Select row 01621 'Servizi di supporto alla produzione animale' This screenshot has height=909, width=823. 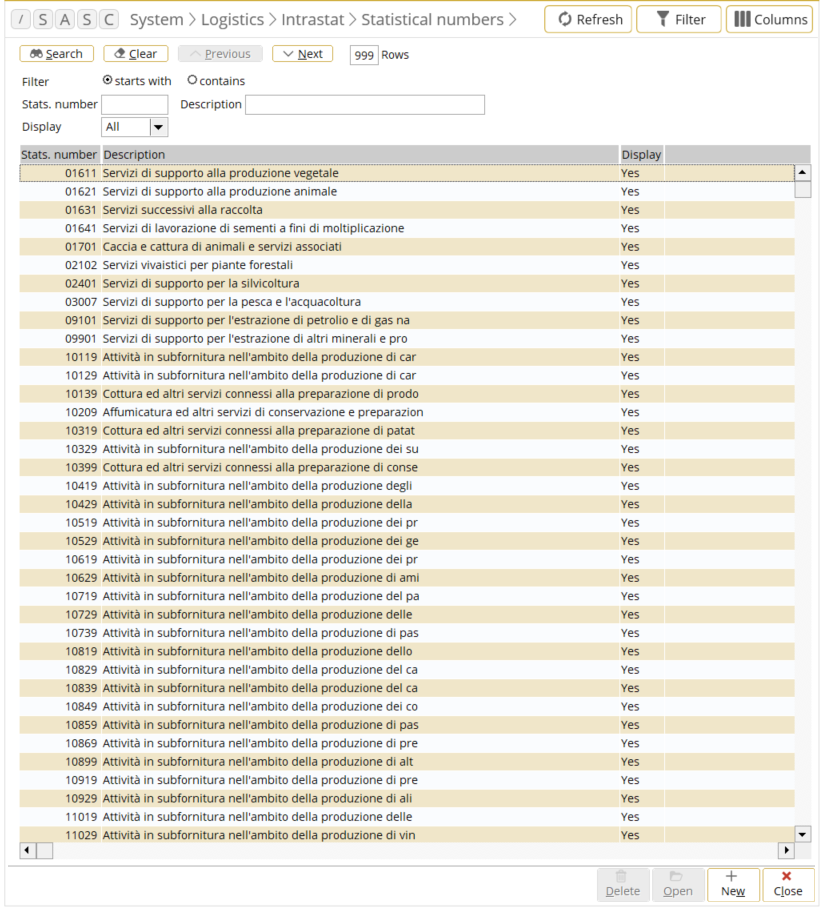pyautogui.click(x=407, y=191)
